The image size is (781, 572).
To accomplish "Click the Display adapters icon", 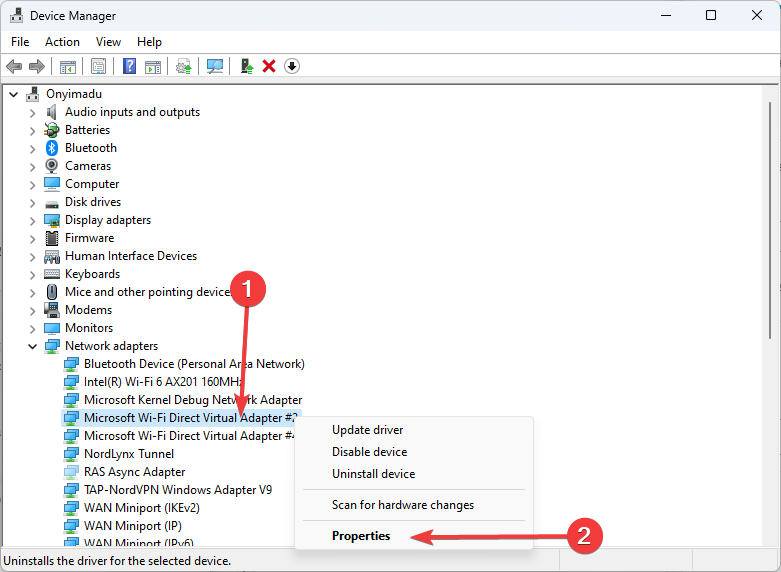I will (x=52, y=220).
